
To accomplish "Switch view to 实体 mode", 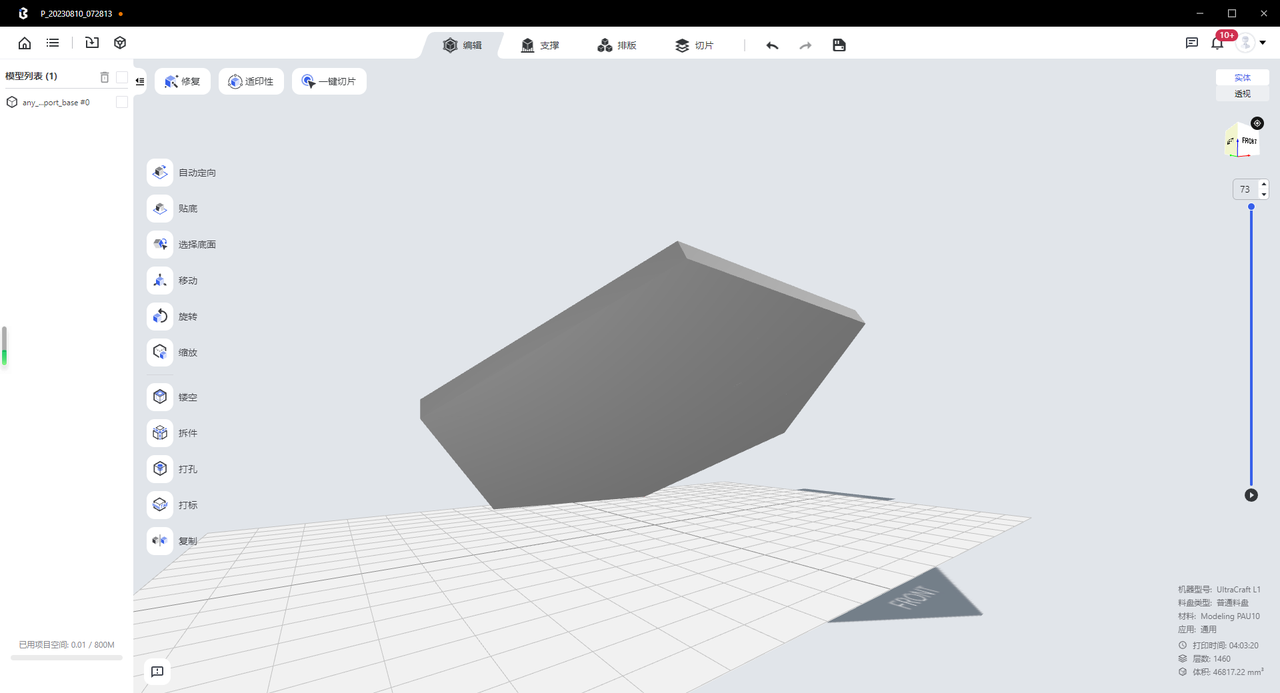I will pyautogui.click(x=1242, y=77).
